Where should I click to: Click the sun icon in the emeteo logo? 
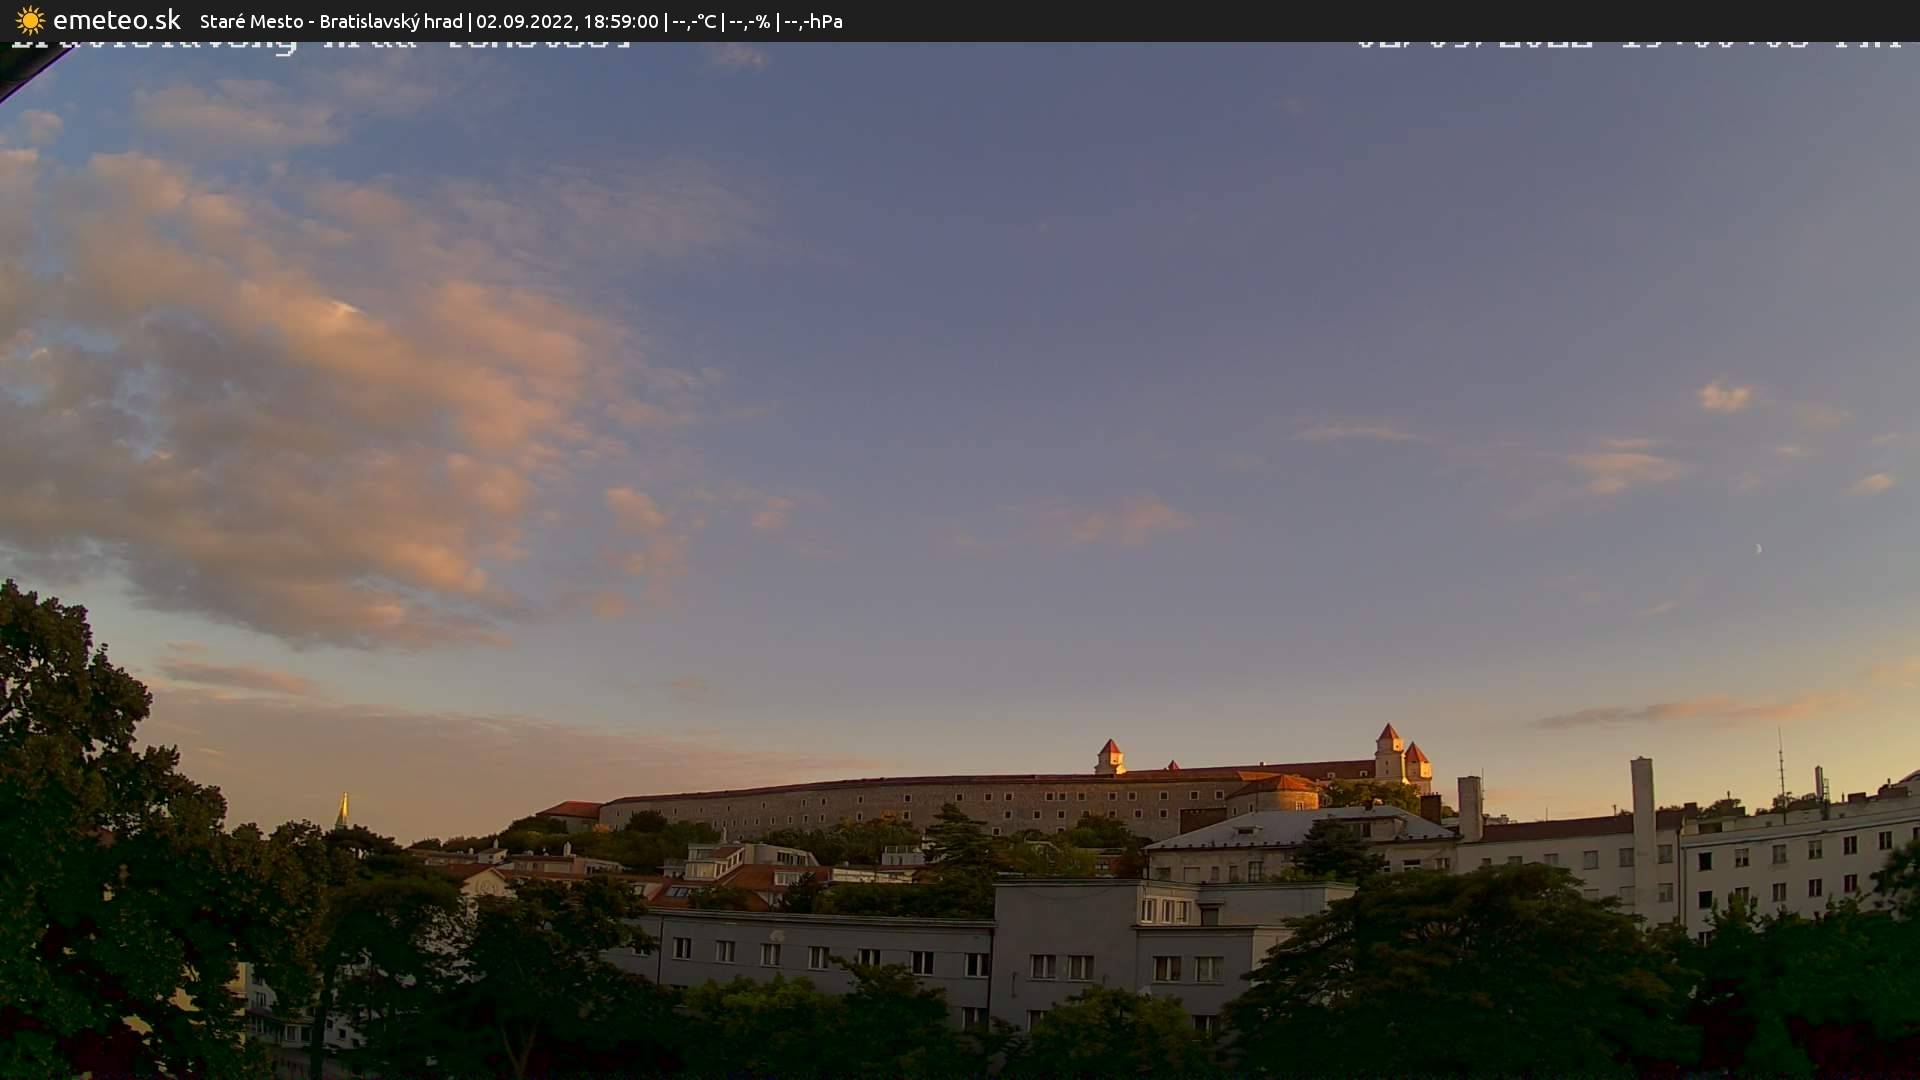[31, 20]
